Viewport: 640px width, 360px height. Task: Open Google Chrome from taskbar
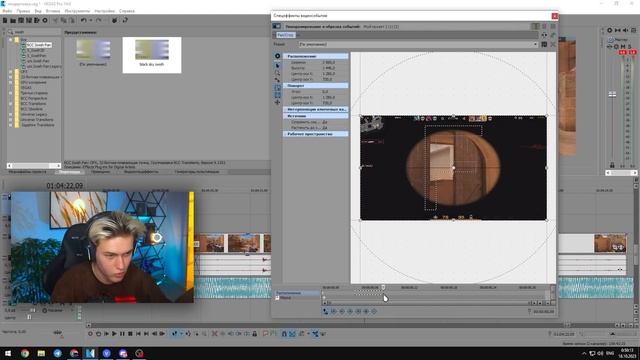(25, 353)
